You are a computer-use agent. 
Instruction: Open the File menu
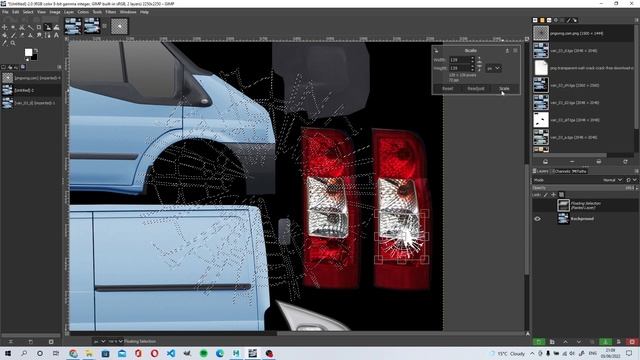[5, 12]
